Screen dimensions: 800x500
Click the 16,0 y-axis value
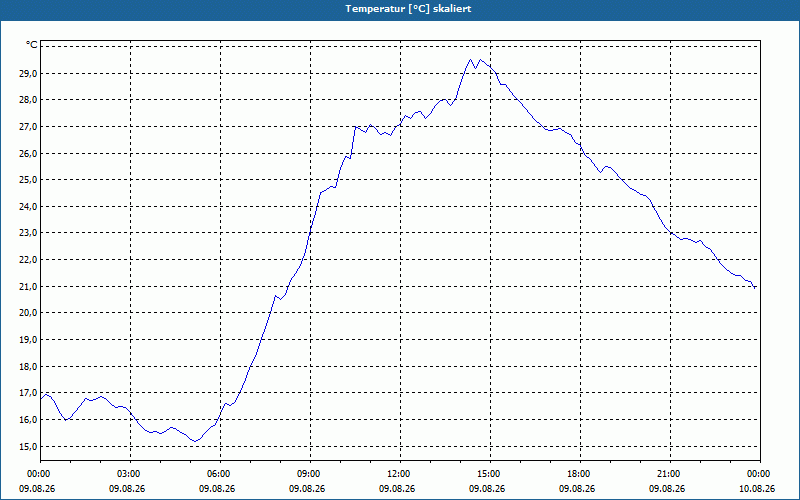[29, 420]
